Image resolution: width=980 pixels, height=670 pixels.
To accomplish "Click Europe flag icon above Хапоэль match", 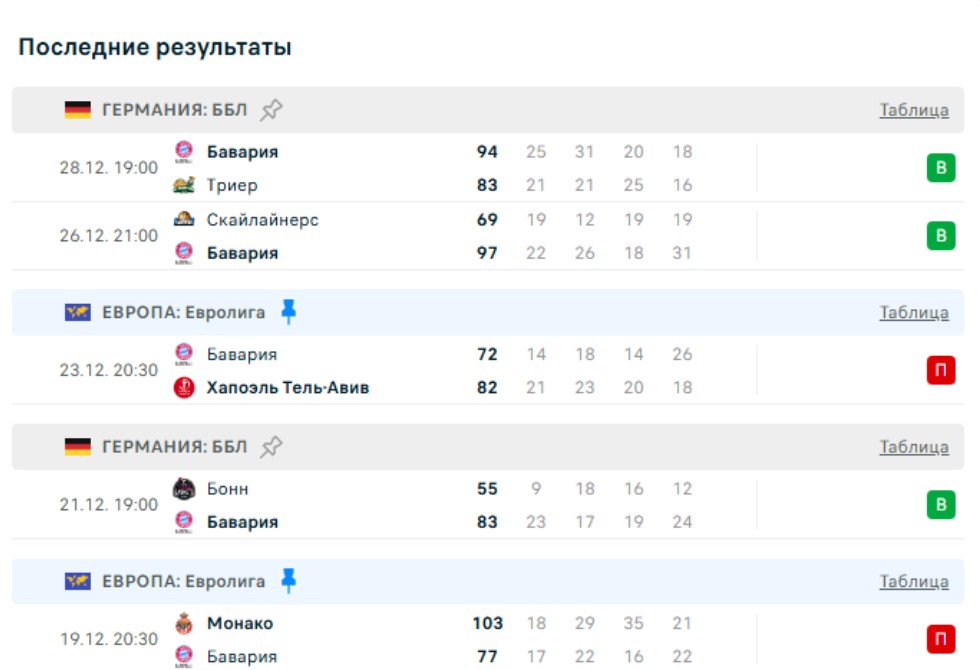I will click(x=77, y=313).
